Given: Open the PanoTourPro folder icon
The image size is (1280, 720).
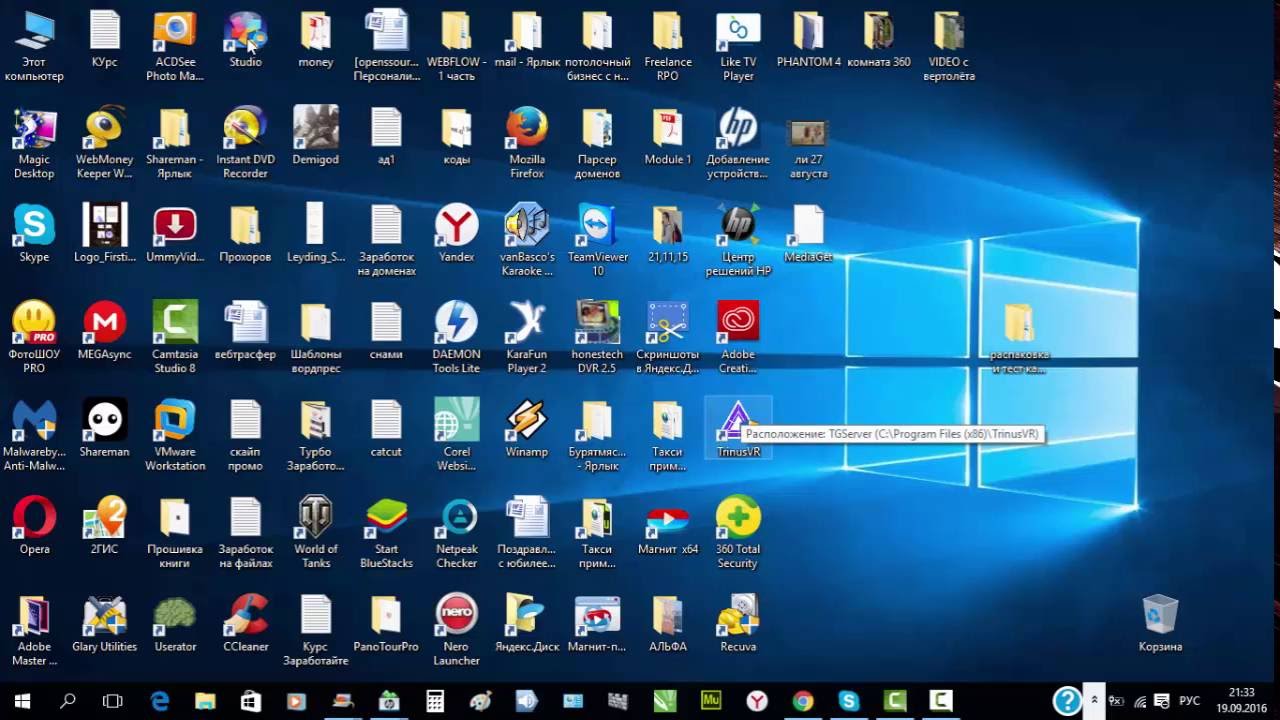Looking at the screenshot, I should point(386,623).
